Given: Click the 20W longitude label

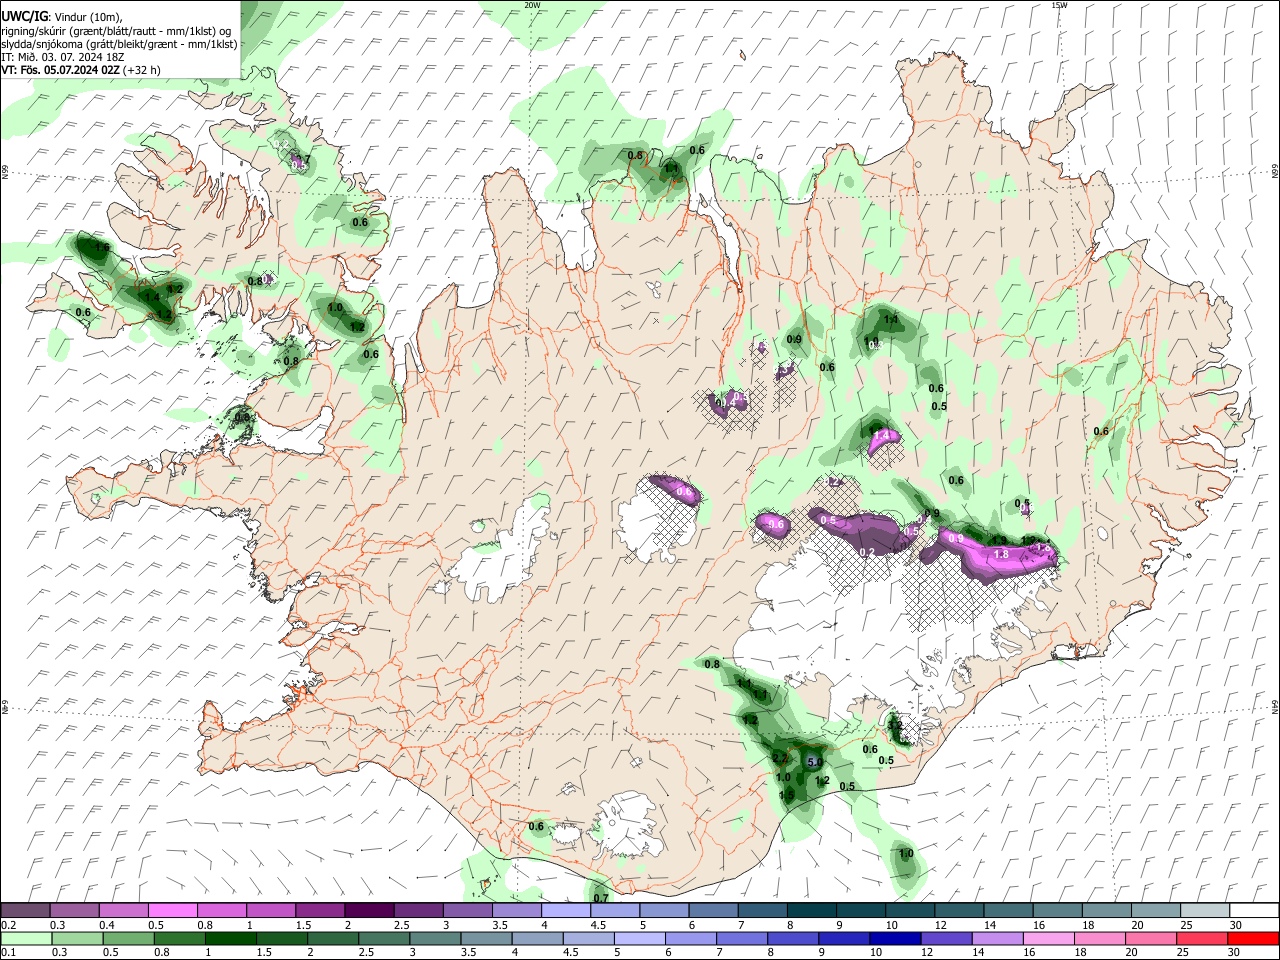Looking at the screenshot, I should tap(532, 5).
